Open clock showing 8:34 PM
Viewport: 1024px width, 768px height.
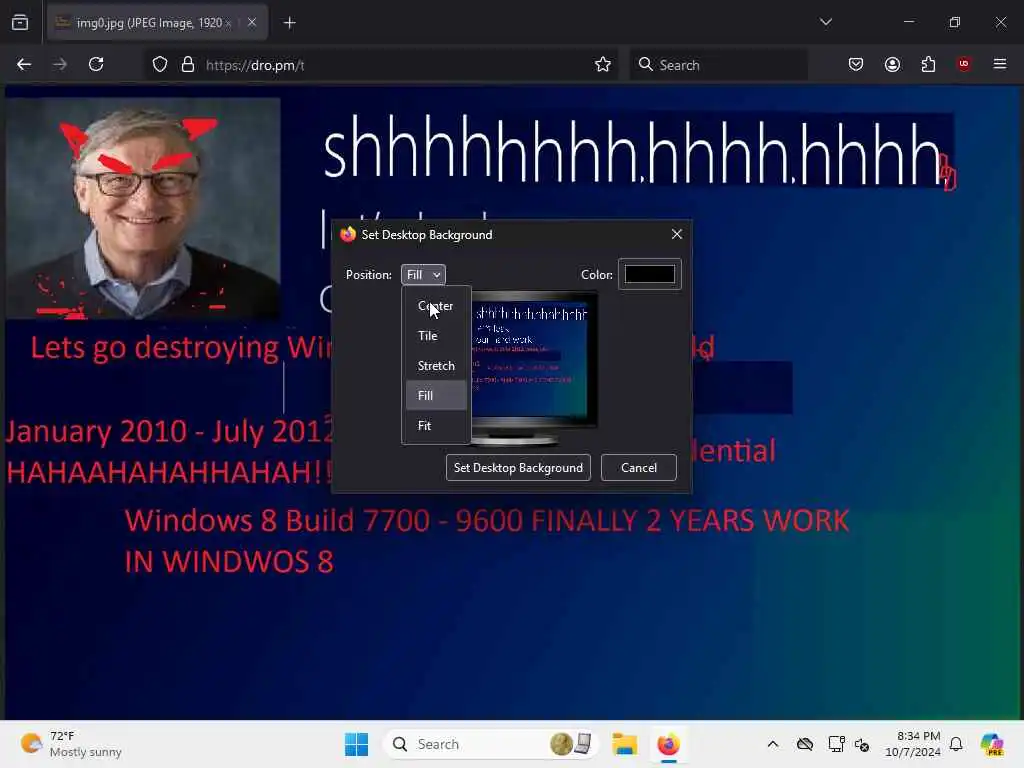[912, 744]
